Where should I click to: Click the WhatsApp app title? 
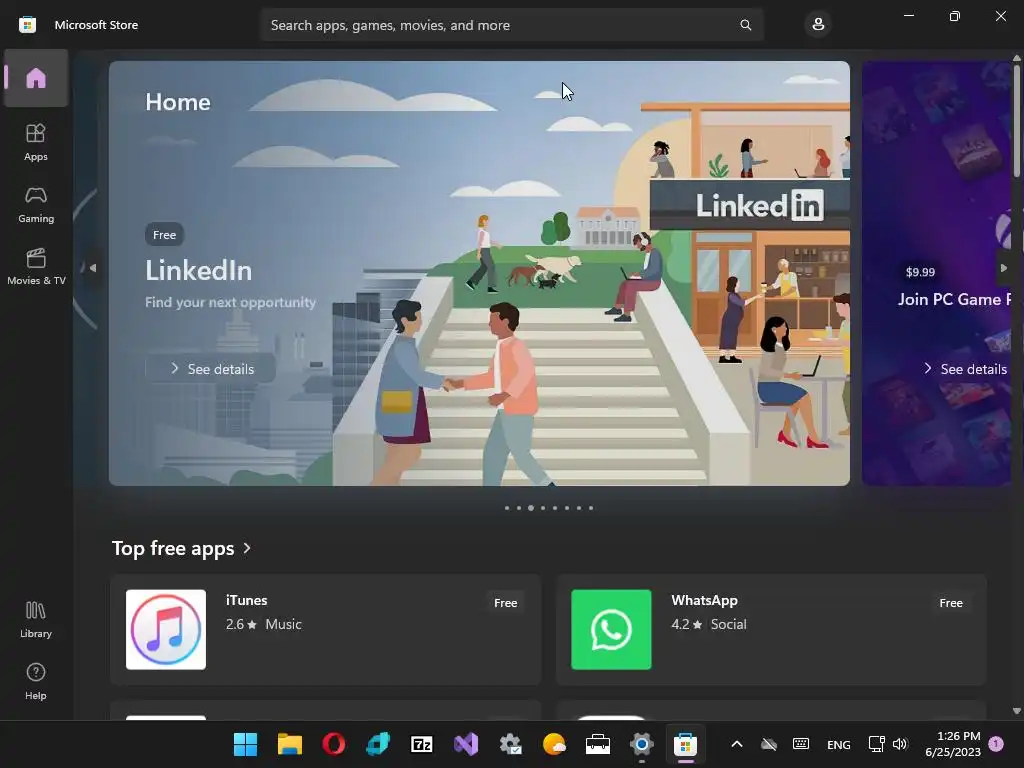point(704,600)
